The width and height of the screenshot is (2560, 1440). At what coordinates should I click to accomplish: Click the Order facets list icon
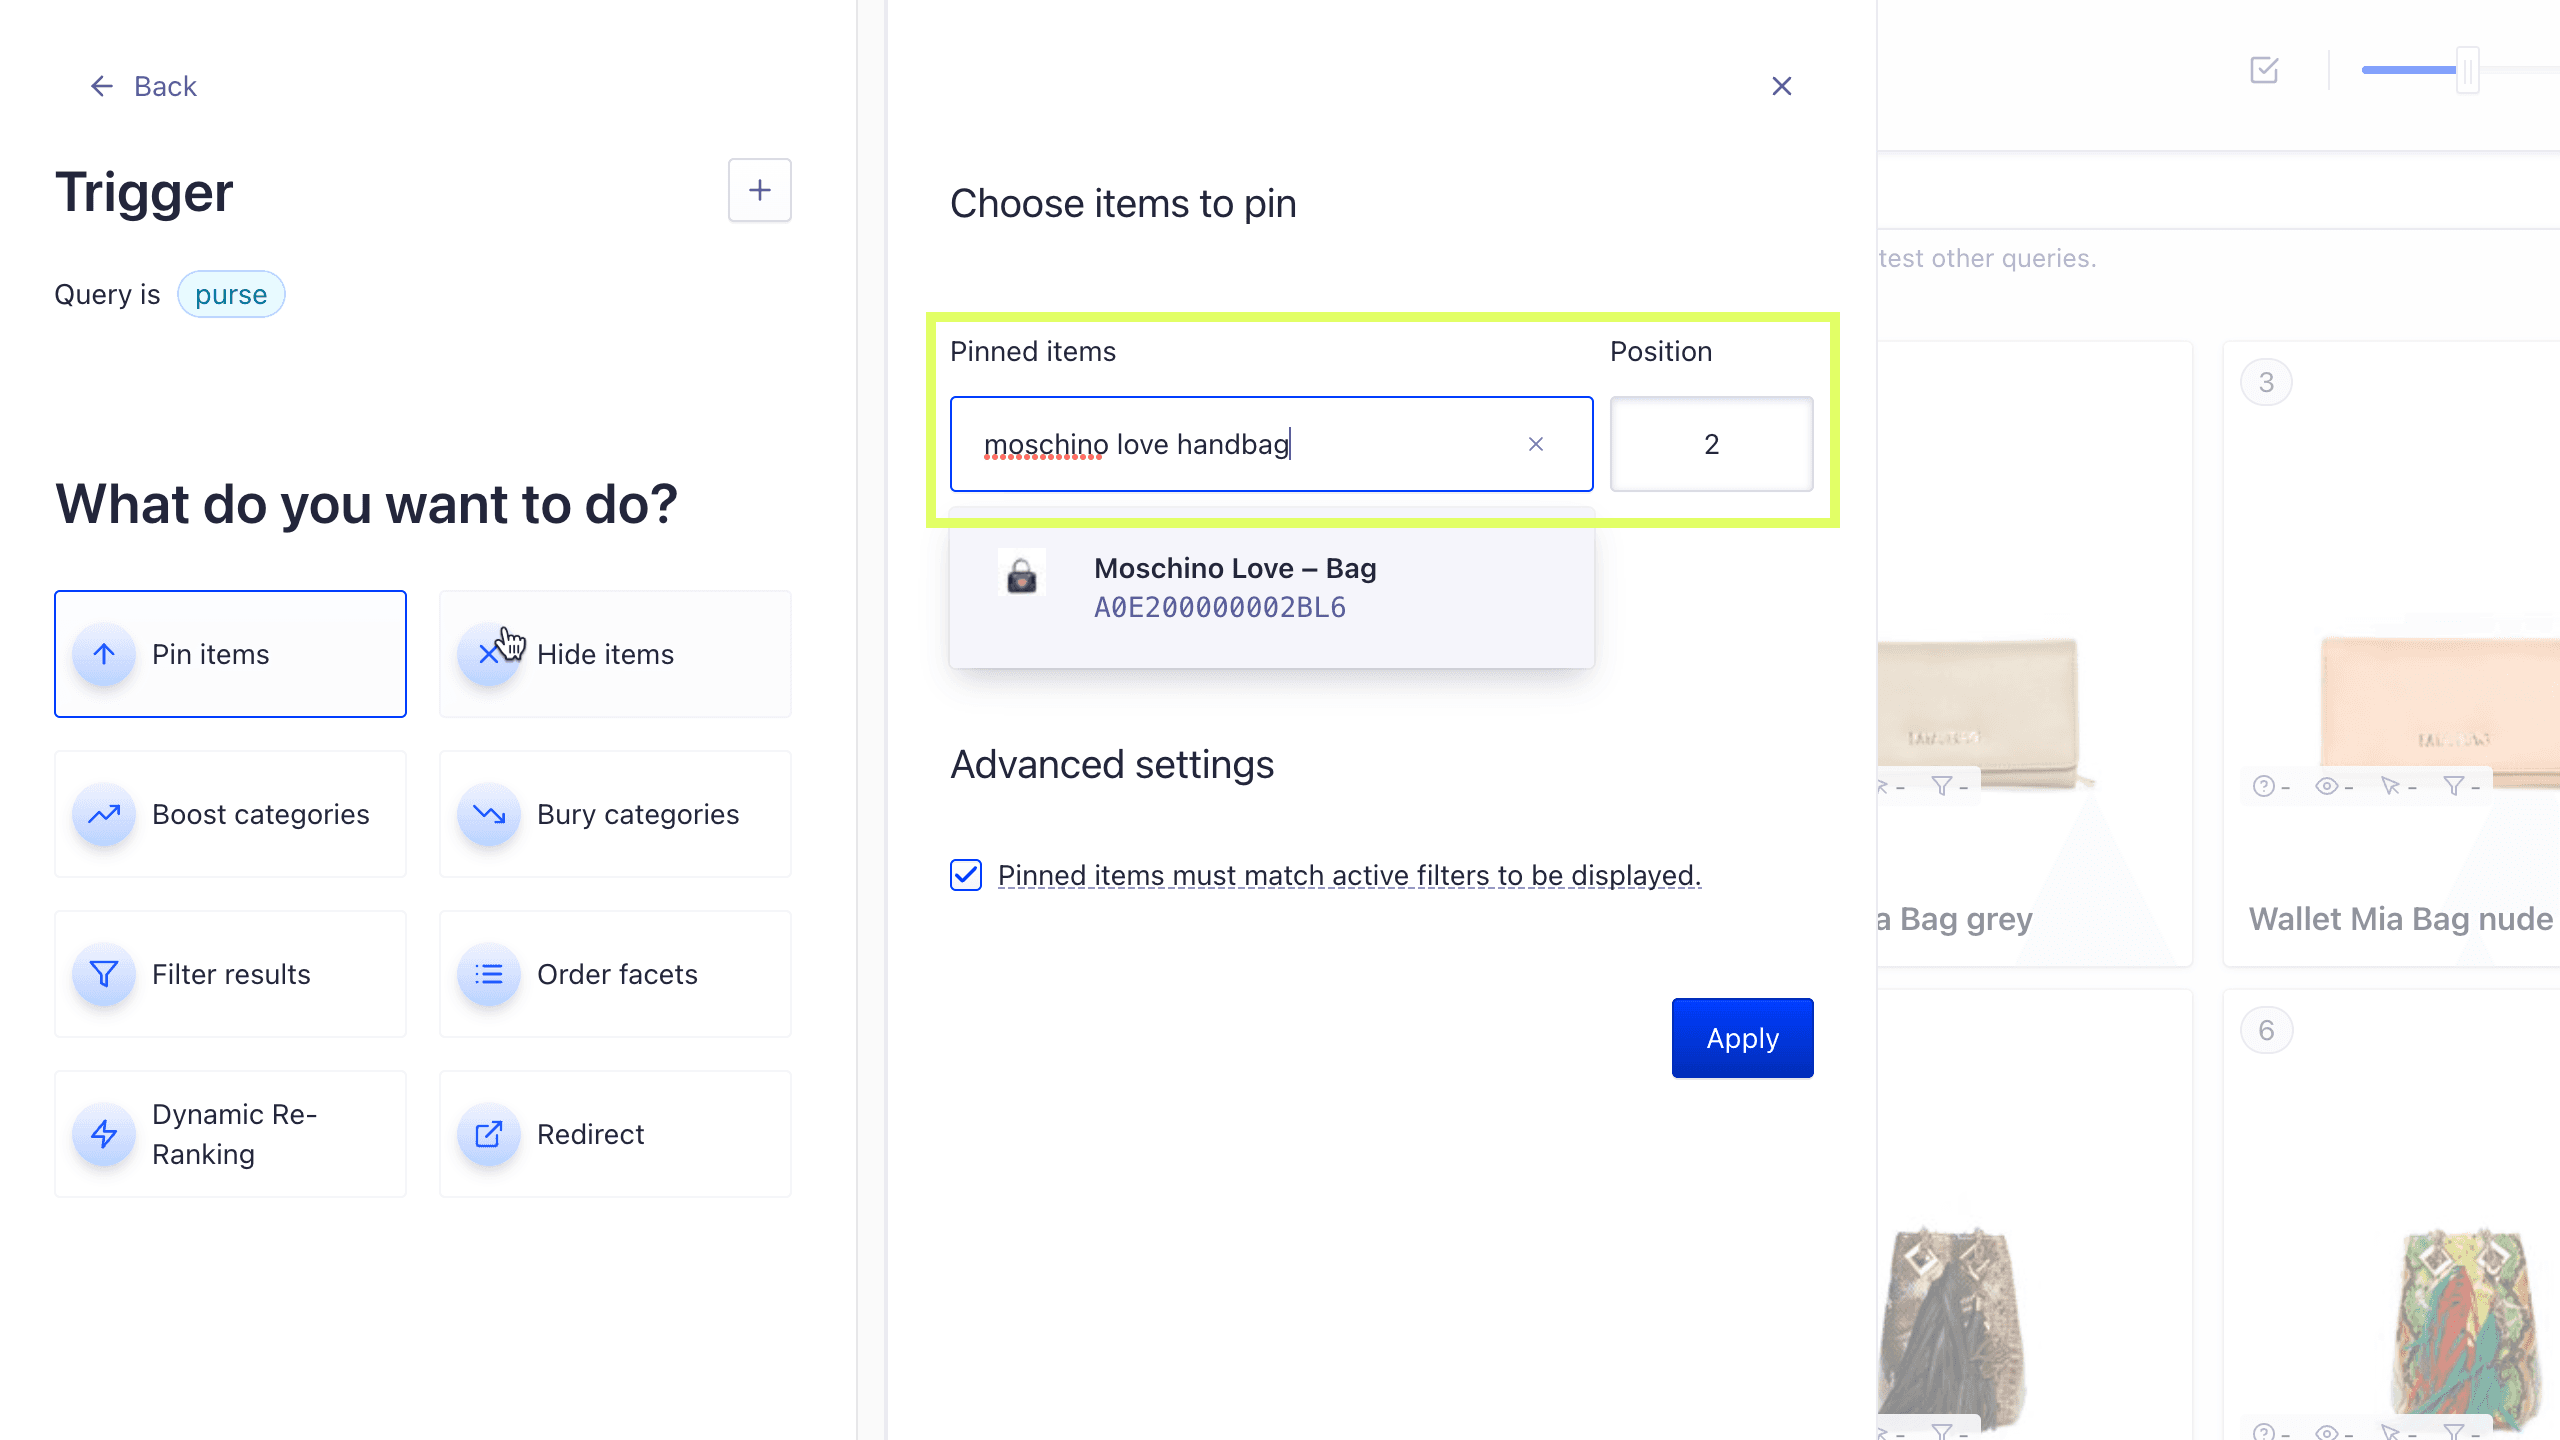(x=489, y=974)
